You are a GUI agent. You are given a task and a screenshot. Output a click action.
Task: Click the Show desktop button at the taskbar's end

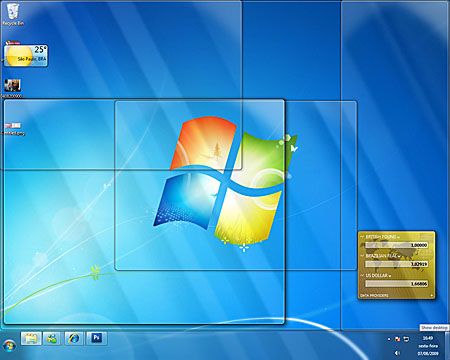pos(447,345)
